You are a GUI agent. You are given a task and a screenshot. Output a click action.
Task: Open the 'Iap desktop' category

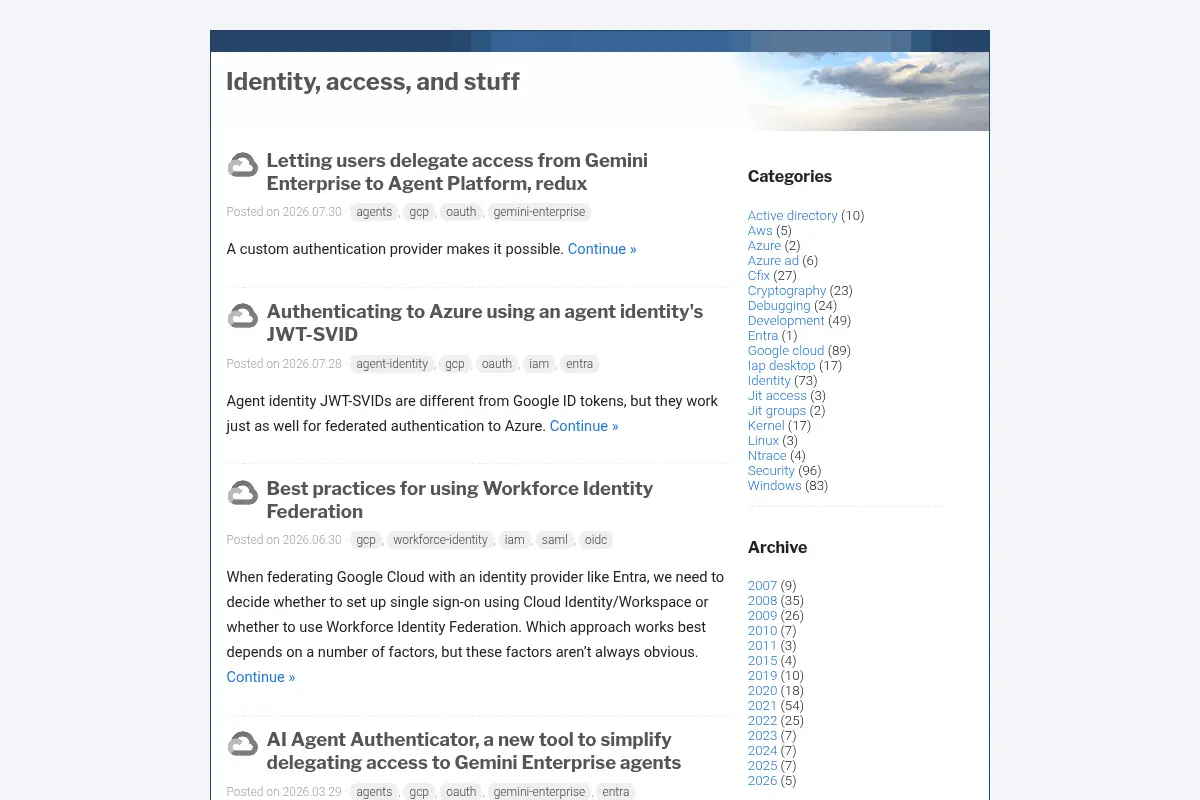(x=782, y=366)
